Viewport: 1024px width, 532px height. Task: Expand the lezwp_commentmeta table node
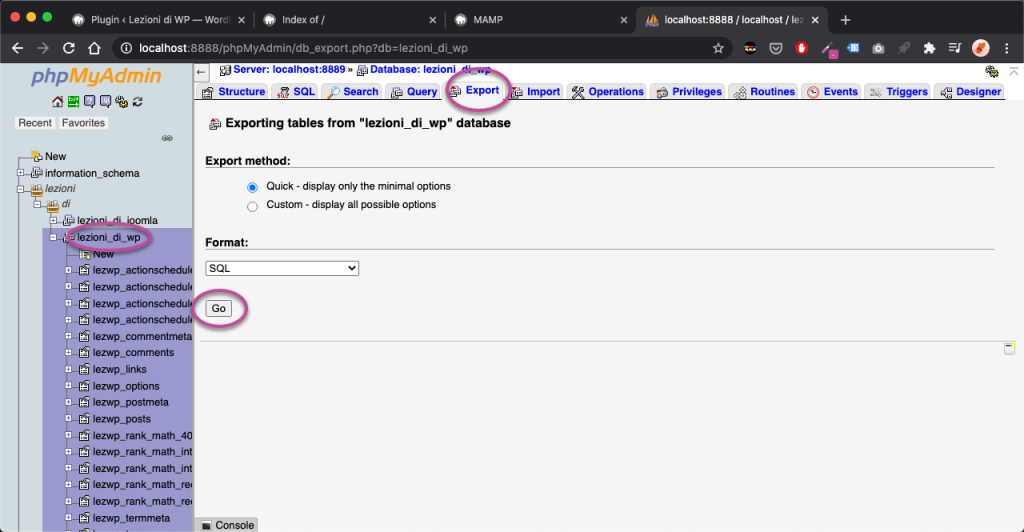click(x=69, y=336)
